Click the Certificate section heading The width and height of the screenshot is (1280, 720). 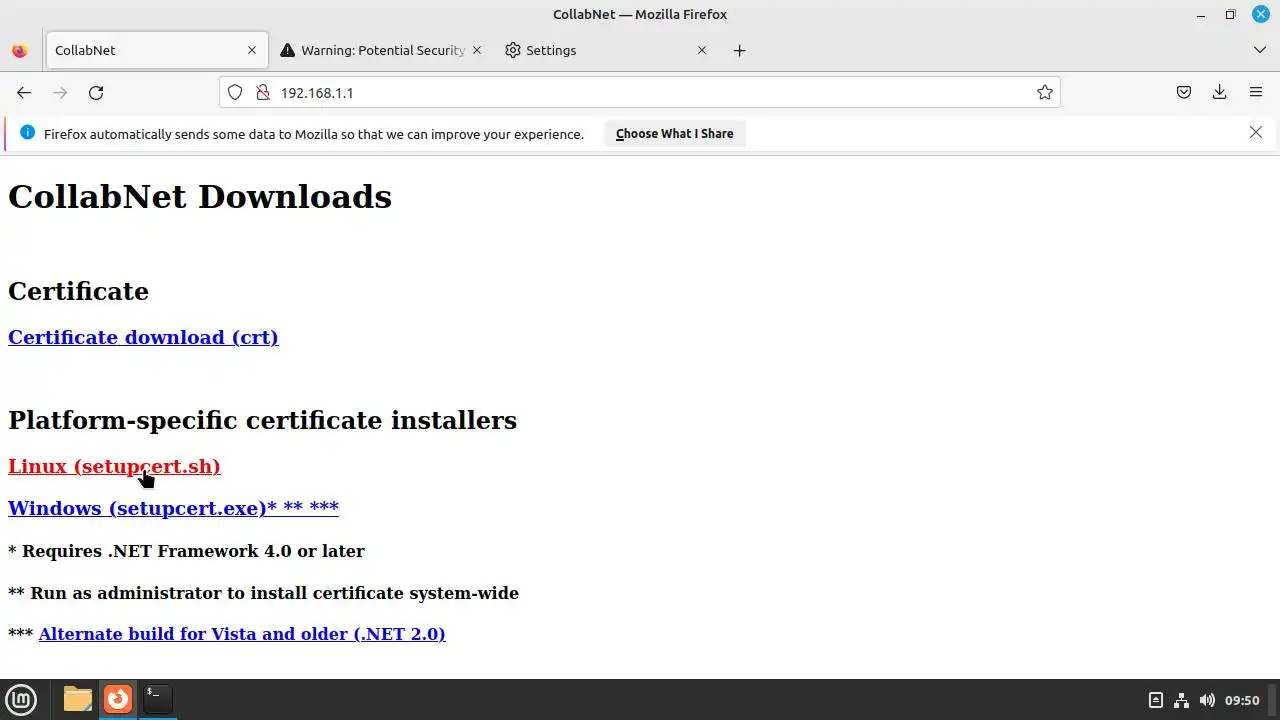(78, 291)
